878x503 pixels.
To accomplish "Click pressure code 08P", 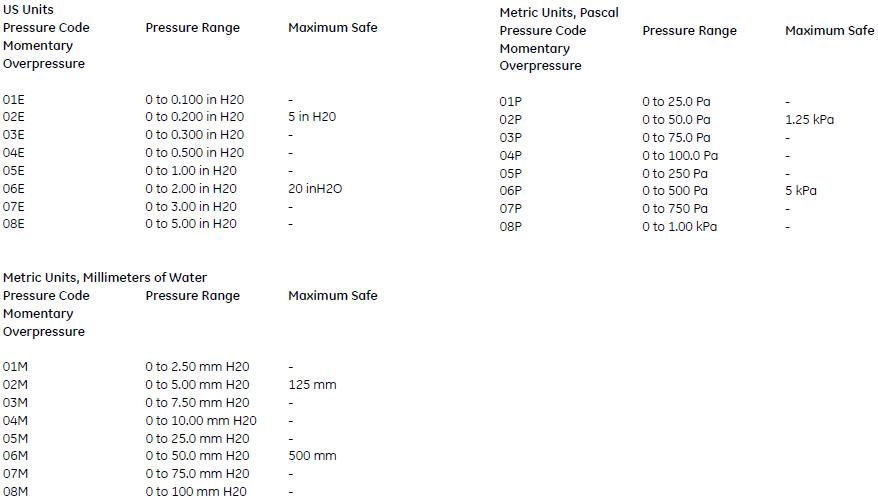I will point(511,227).
